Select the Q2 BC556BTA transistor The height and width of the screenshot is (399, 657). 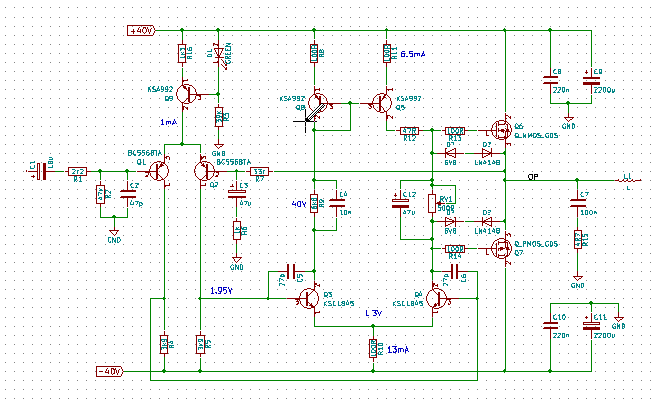(204, 171)
